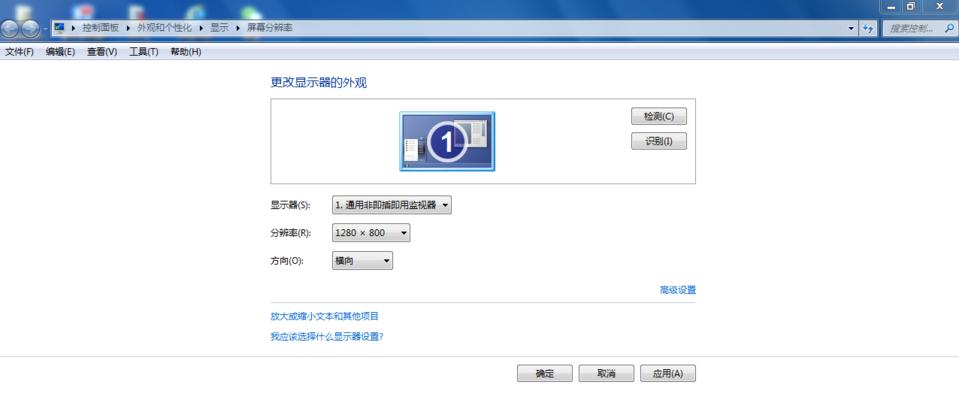Click the Control Panel icon in address bar
Image resolution: width=959 pixels, height=400 pixels.
point(59,28)
